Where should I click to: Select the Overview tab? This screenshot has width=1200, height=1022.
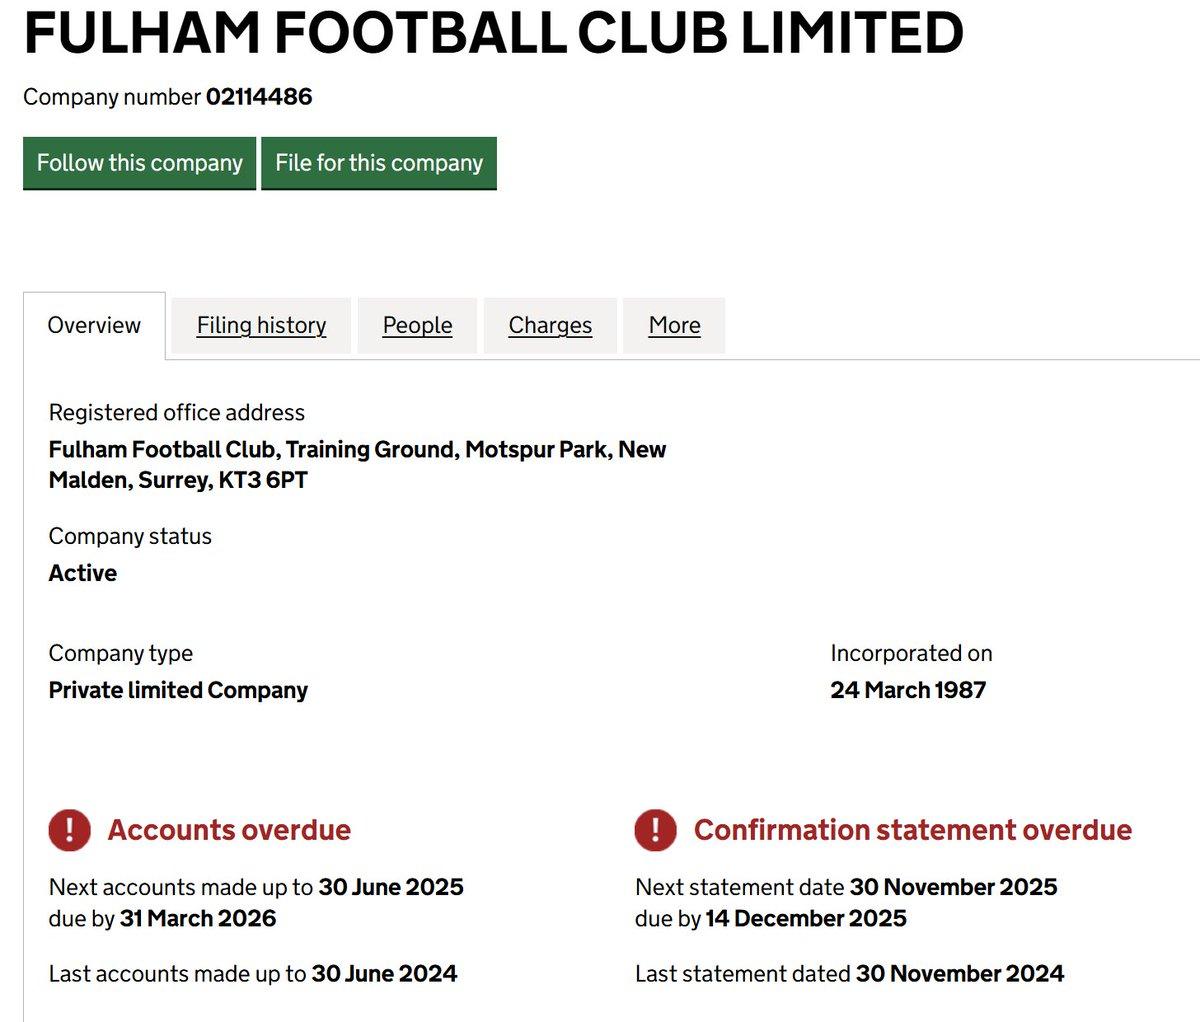(94, 325)
